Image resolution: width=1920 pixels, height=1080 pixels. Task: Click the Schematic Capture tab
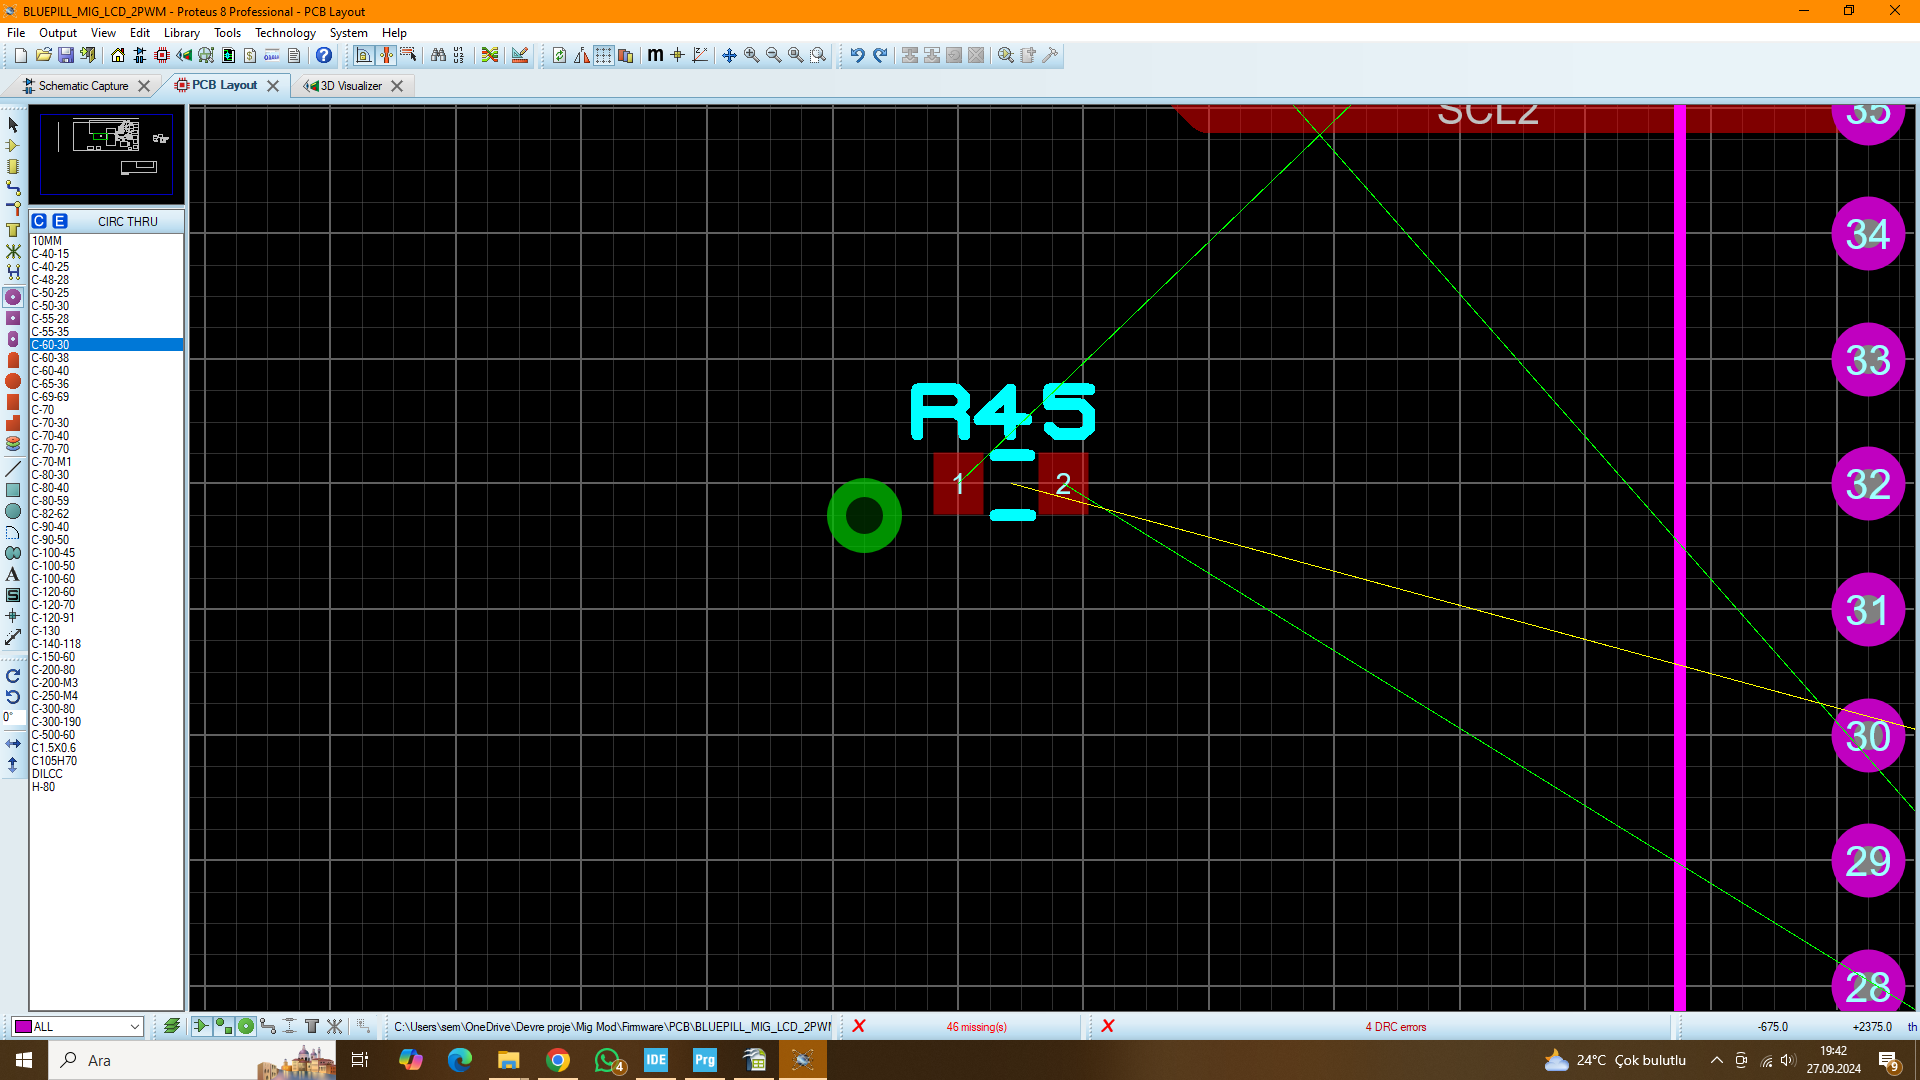(x=82, y=84)
